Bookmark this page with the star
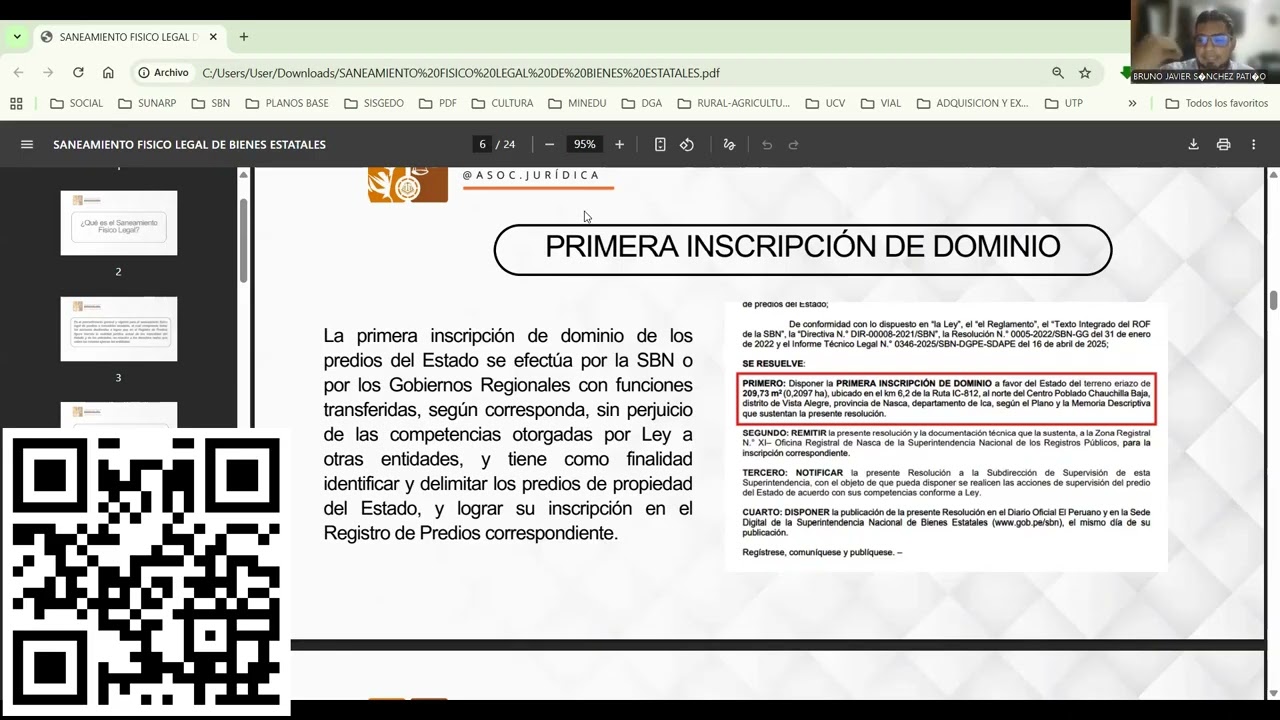The image size is (1280, 720). (1085, 73)
